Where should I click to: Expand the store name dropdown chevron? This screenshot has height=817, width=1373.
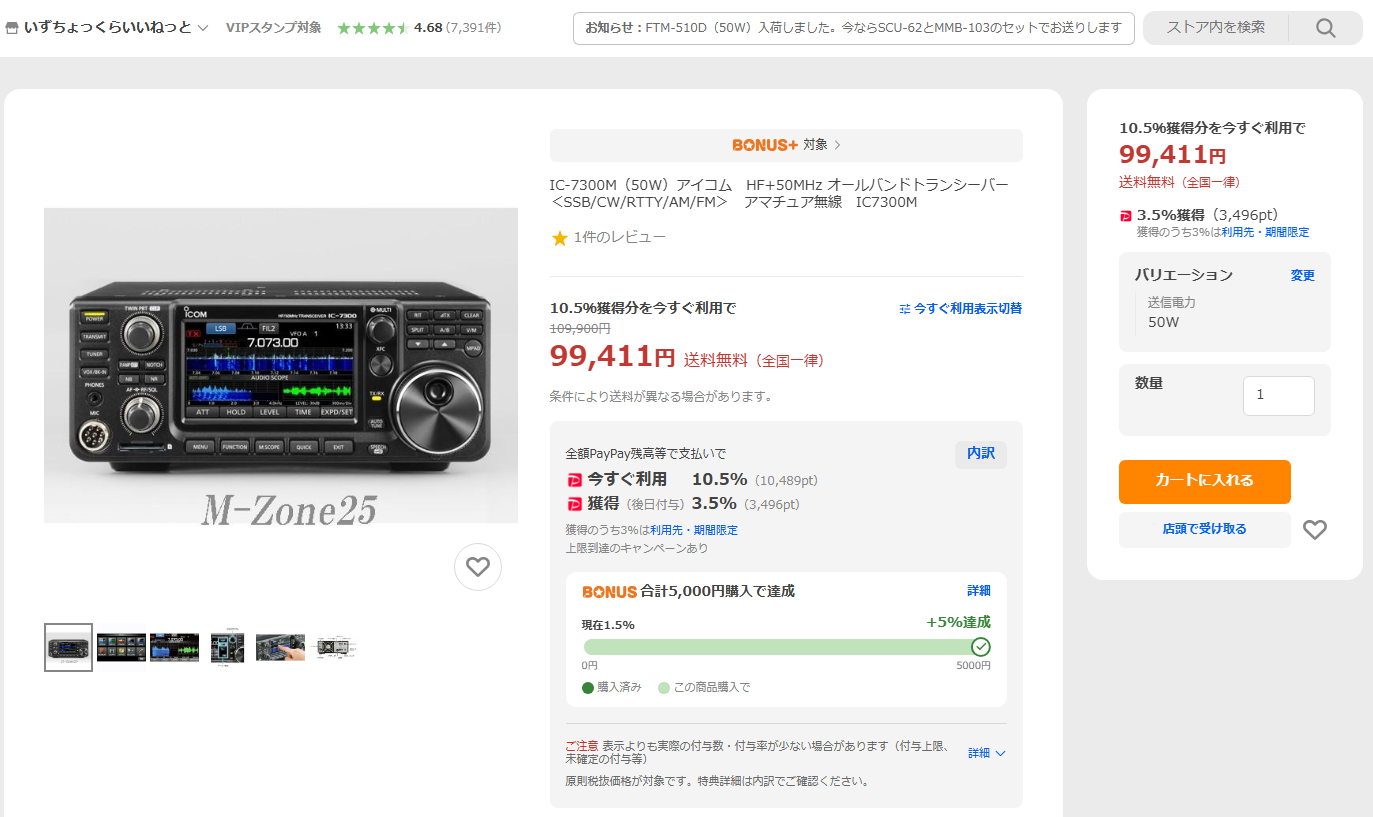pos(203,28)
